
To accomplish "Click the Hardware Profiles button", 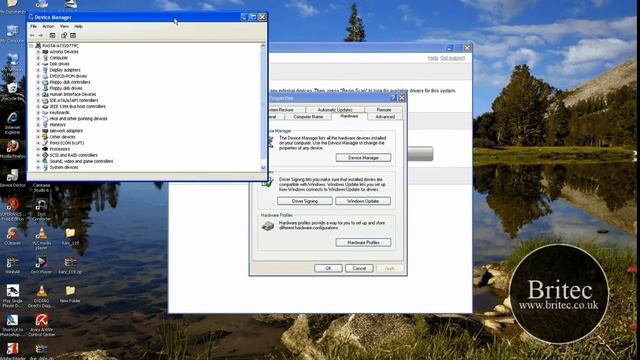I will point(363,242).
